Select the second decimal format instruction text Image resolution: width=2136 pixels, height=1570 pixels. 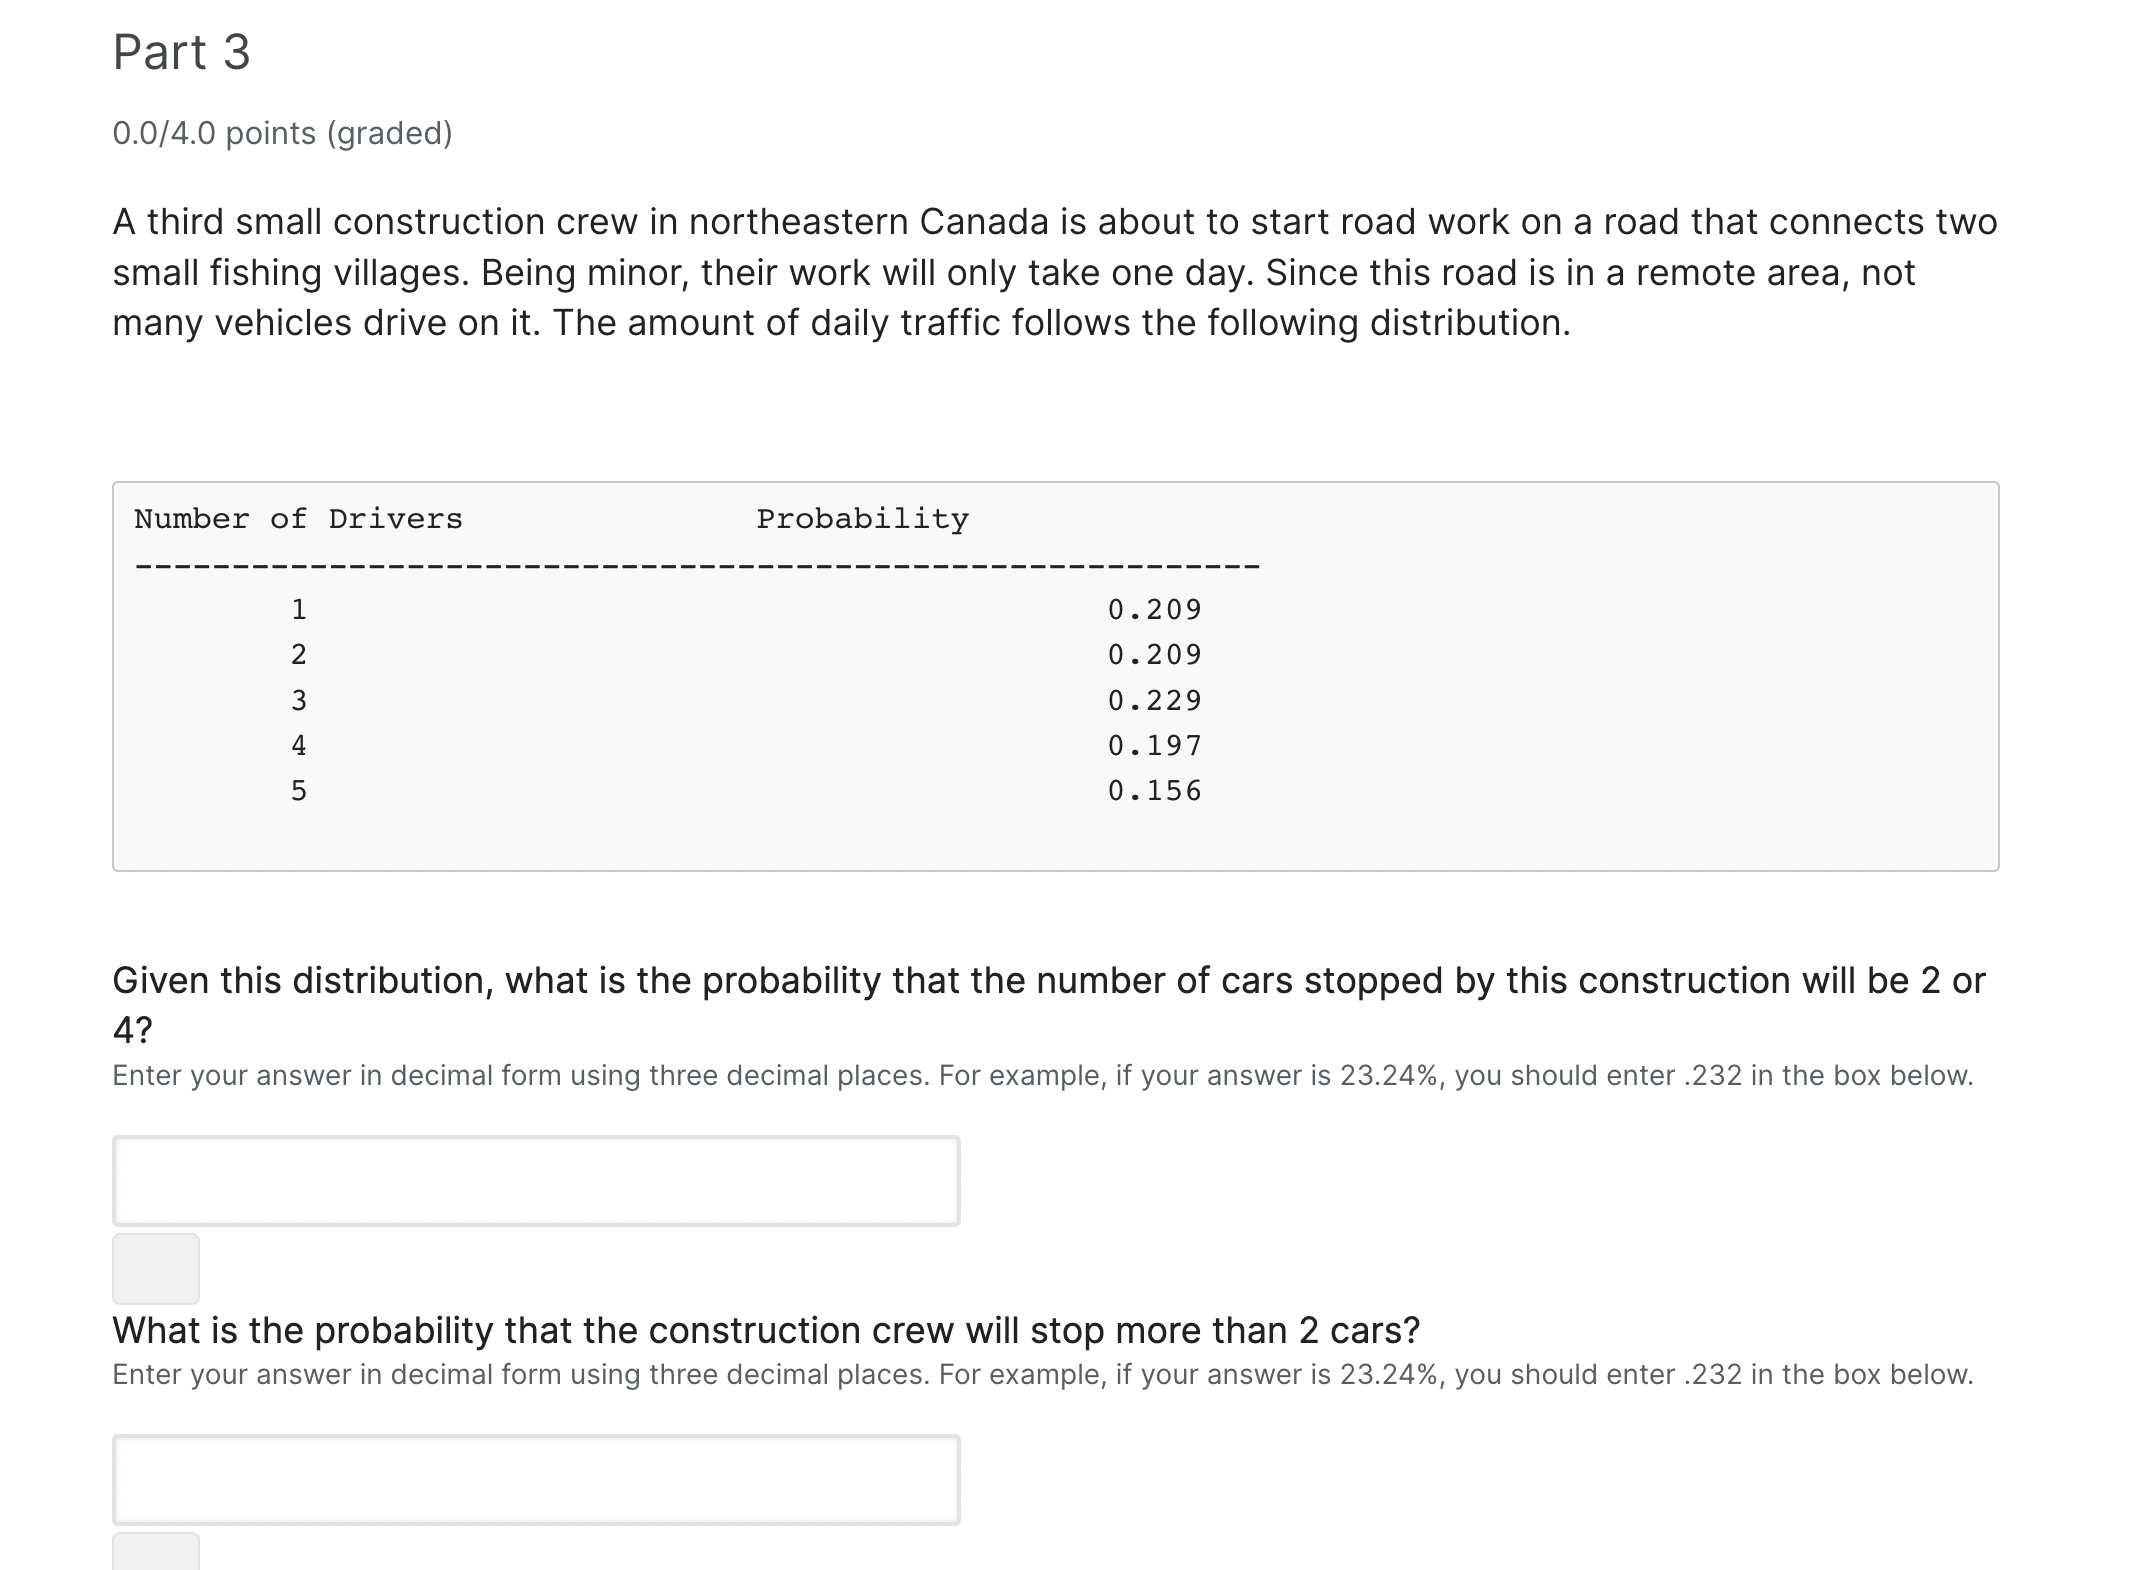pyautogui.click(x=1000, y=1374)
